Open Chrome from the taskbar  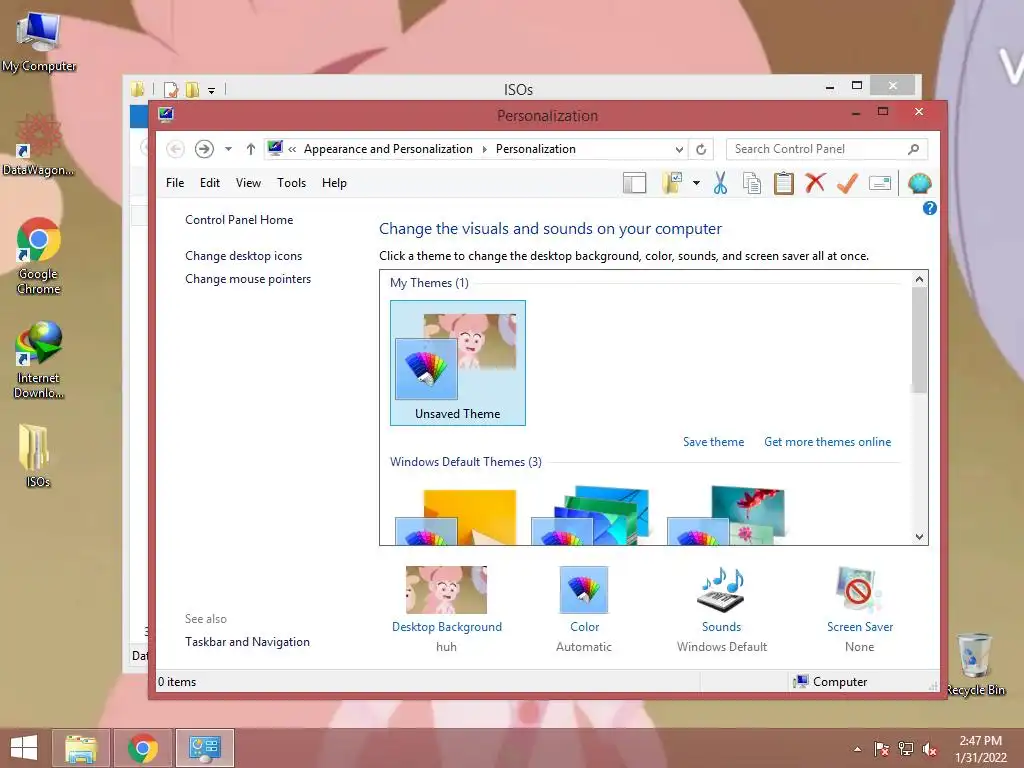click(x=143, y=748)
